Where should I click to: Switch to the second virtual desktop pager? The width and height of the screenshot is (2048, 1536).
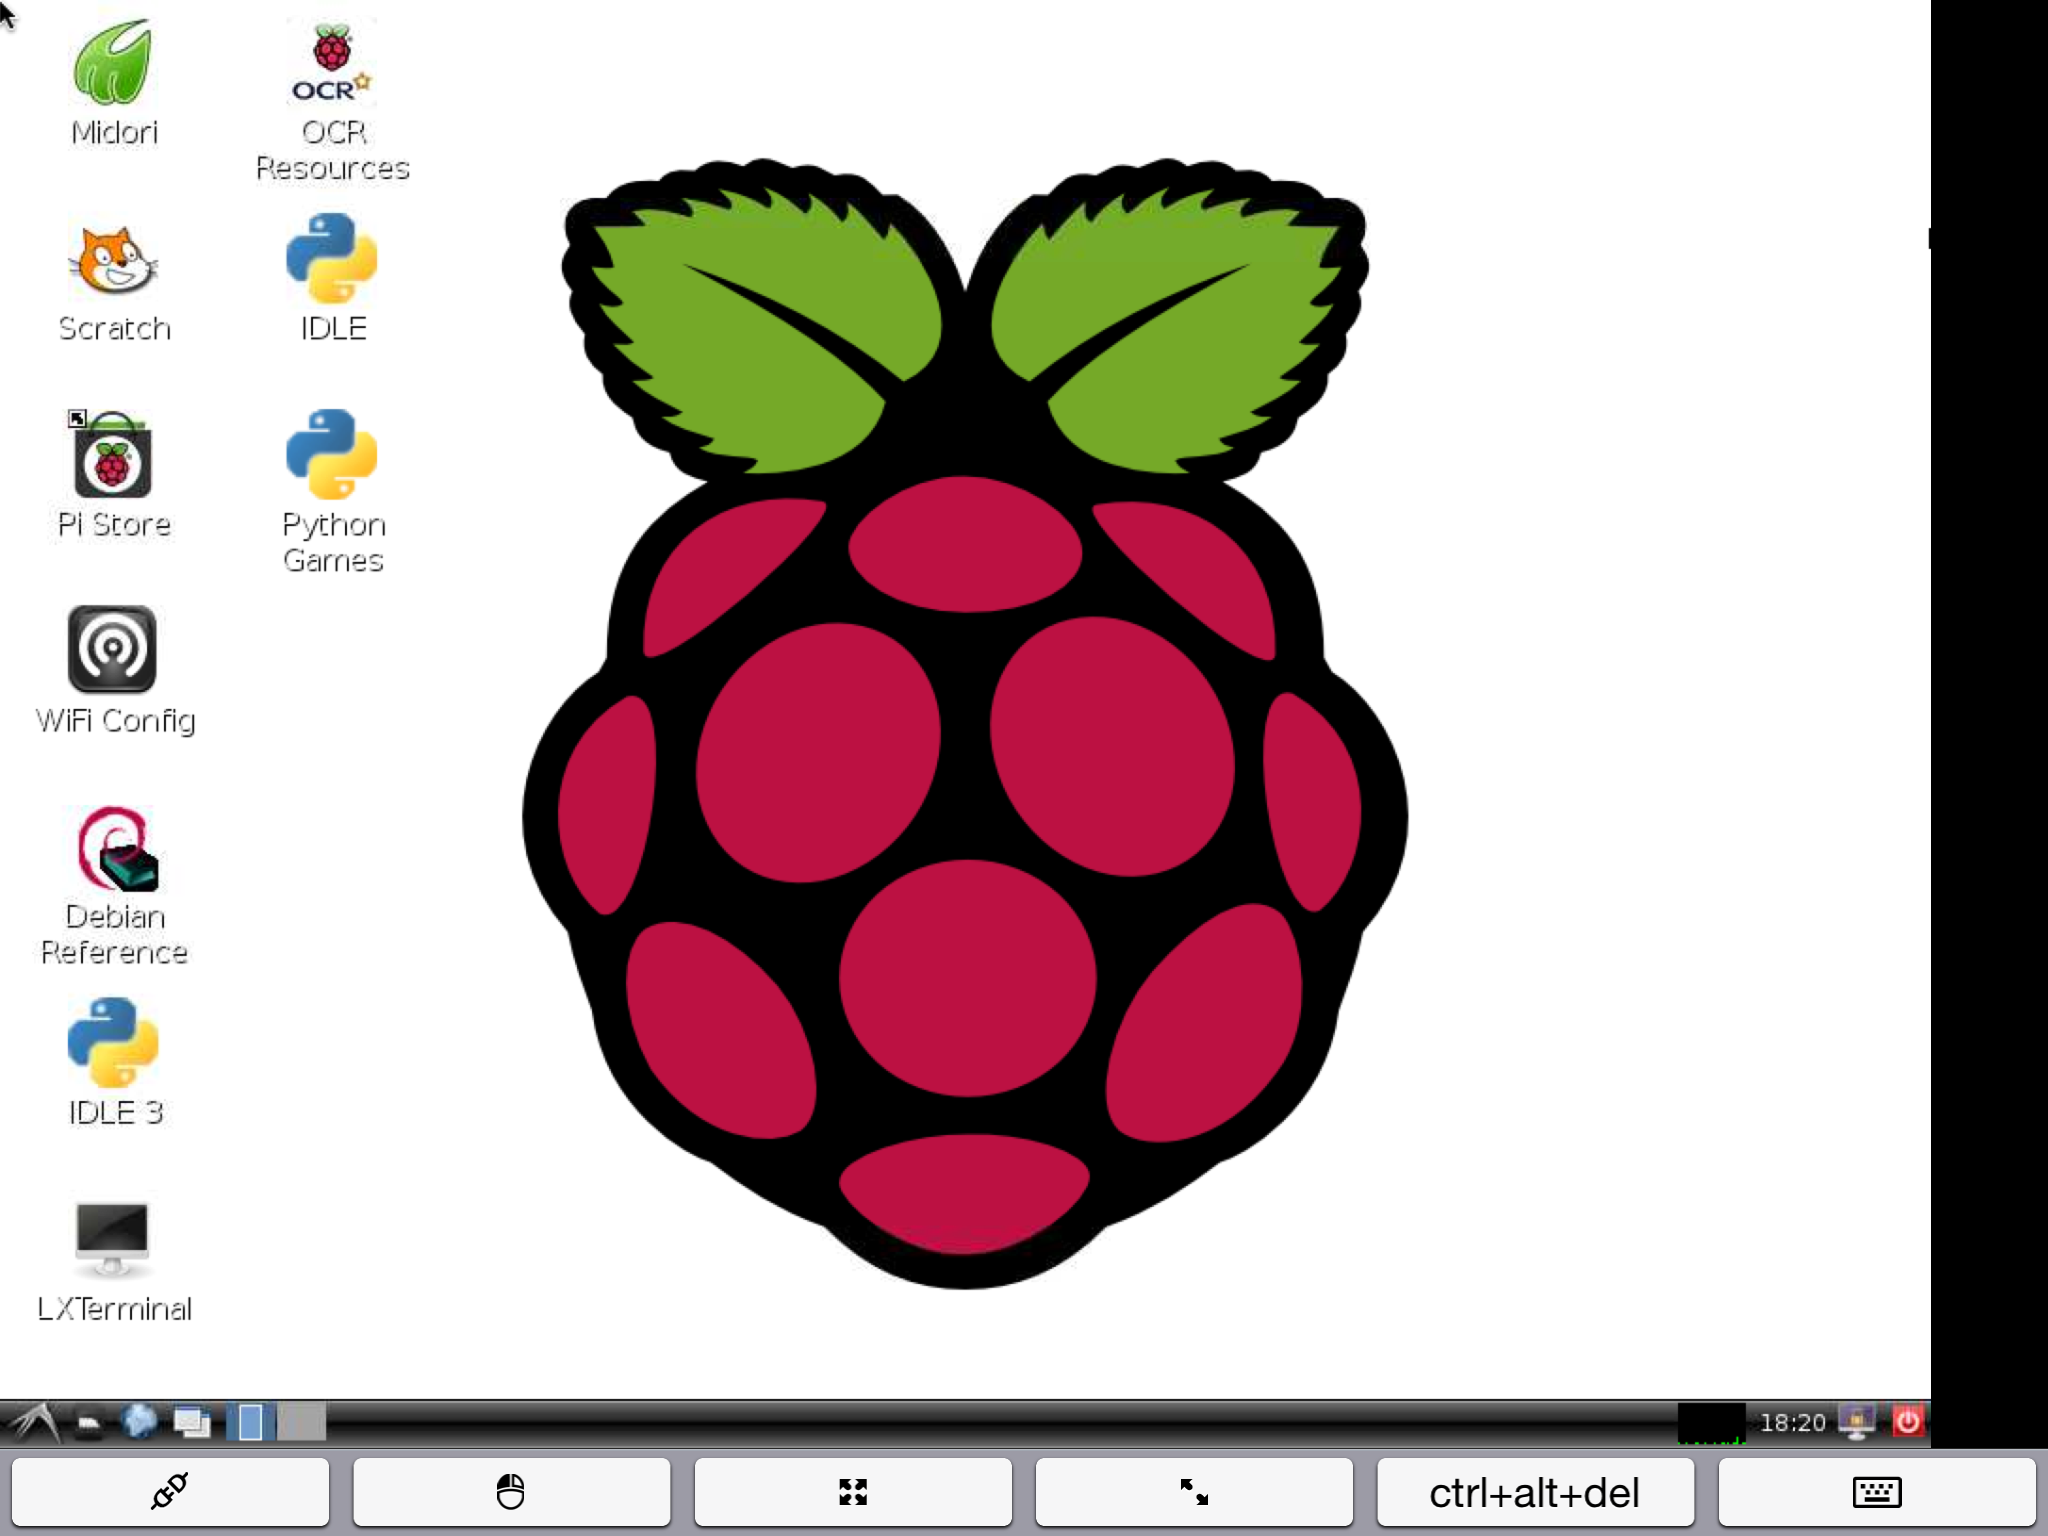(x=302, y=1422)
